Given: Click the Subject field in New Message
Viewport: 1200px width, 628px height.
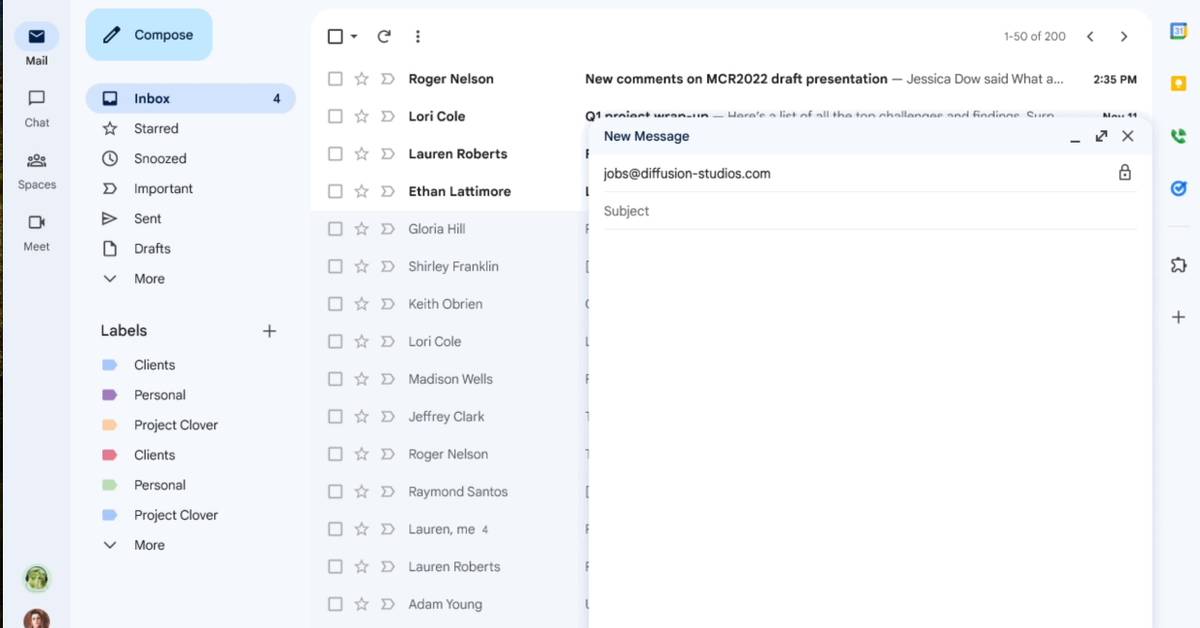Looking at the screenshot, I should (860, 211).
